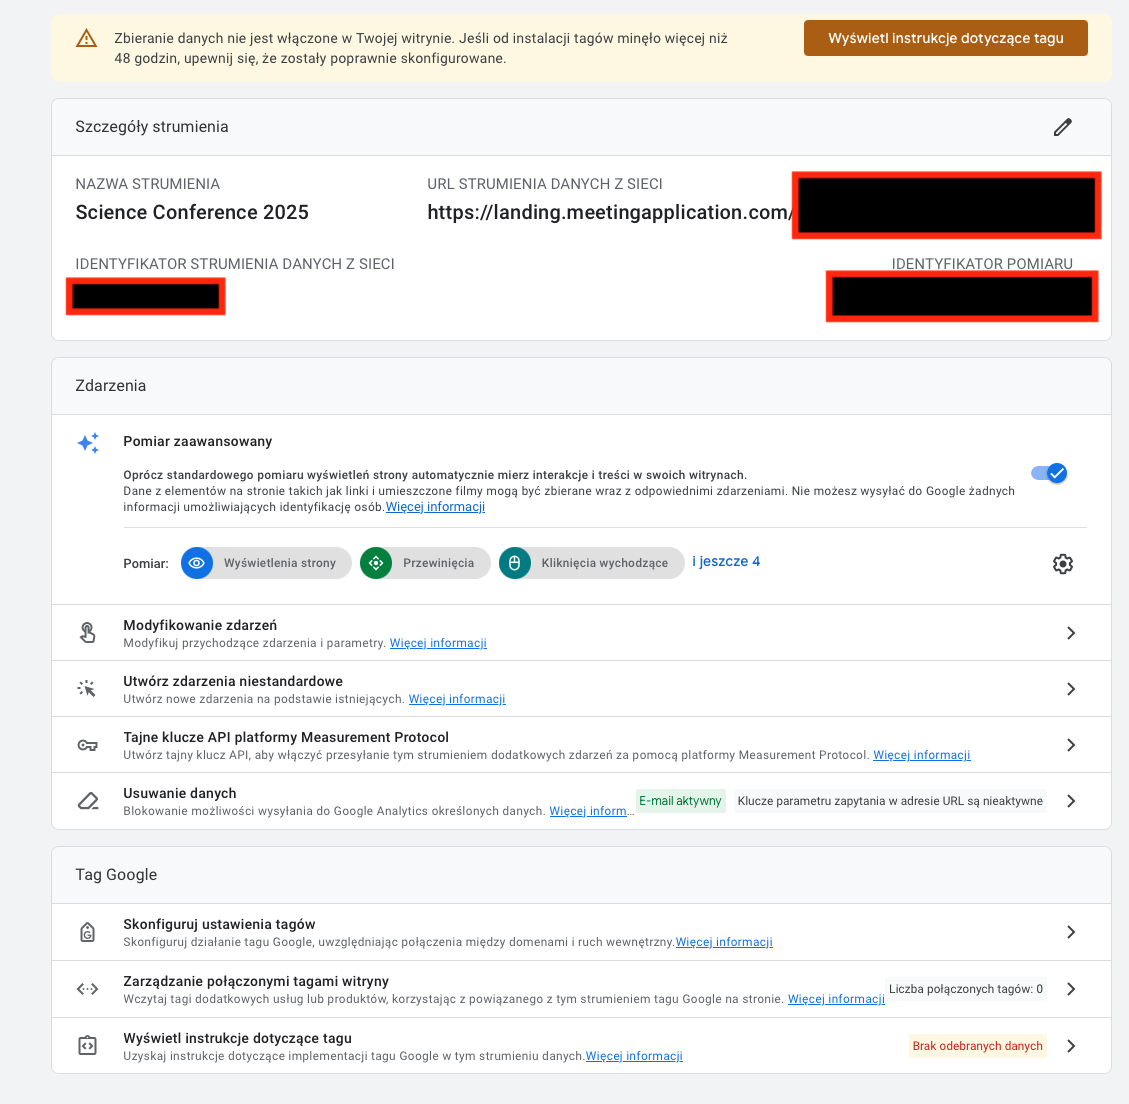This screenshot has width=1129, height=1104.
Task: Open Wyświetl instrukcje dotyczące tagu row
Action: (581, 1046)
